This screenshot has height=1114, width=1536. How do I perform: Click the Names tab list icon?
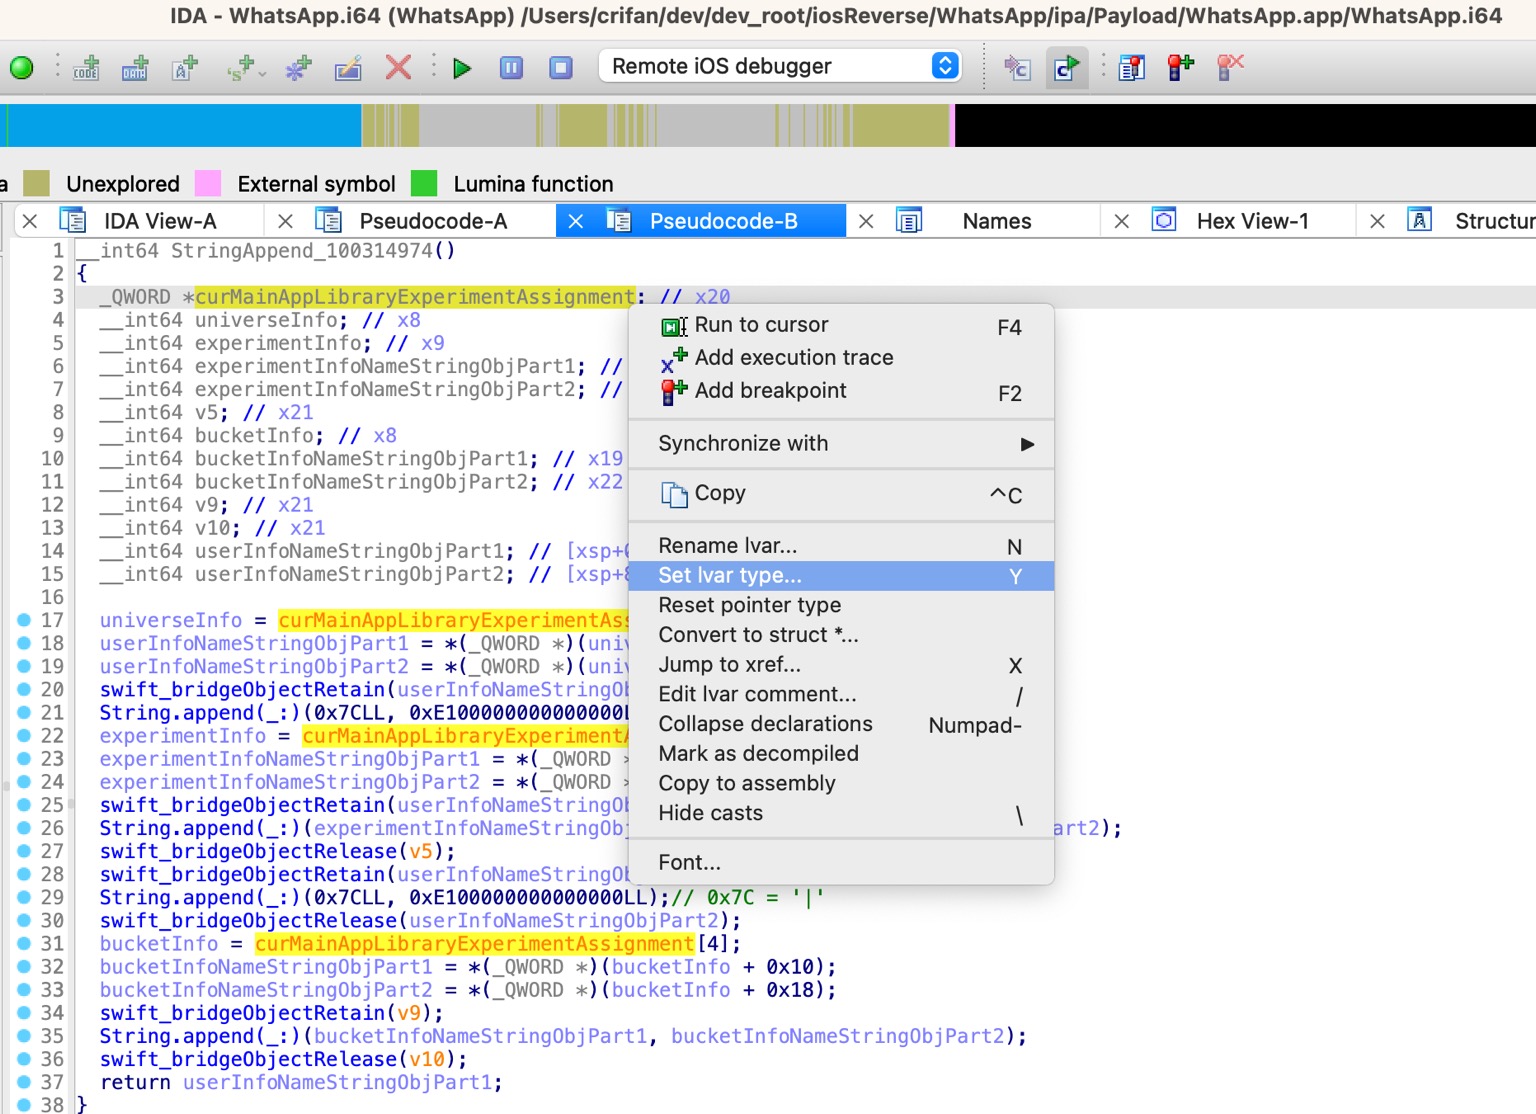tap(908, 221)
